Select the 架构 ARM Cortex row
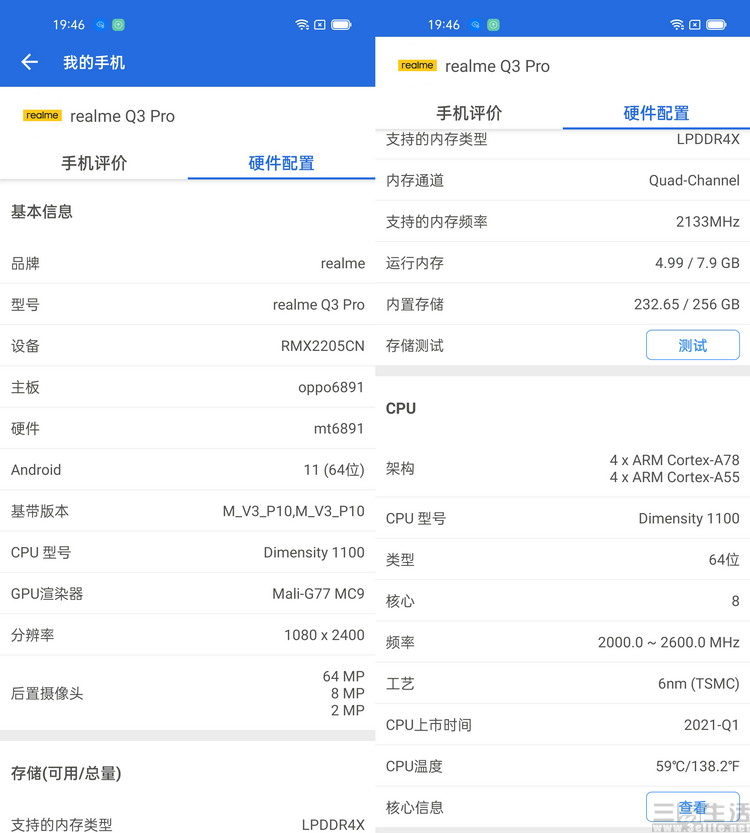Viewport: 750px width, 833px height. [x=562, y=468]
